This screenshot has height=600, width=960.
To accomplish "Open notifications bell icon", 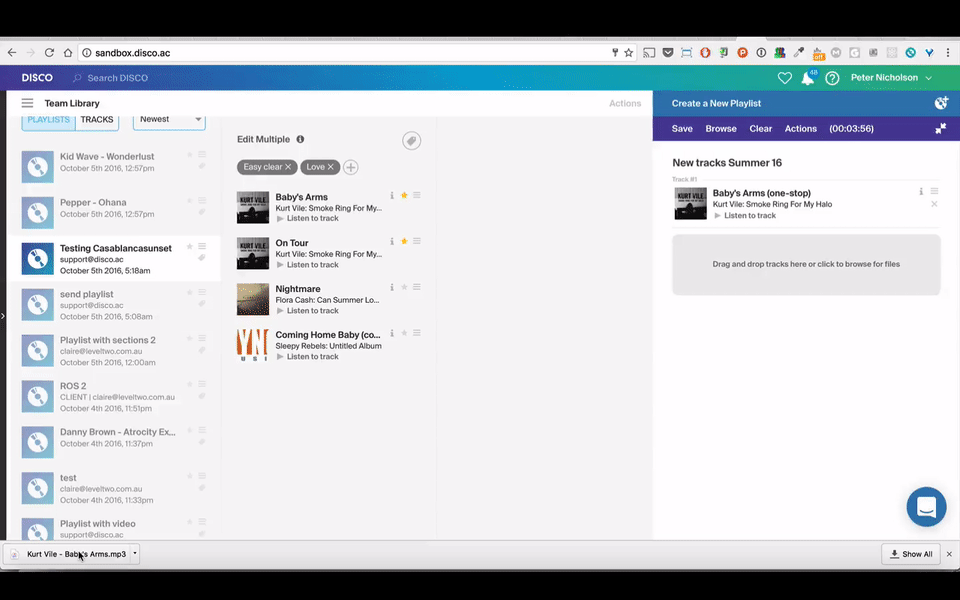I will 808,78.
